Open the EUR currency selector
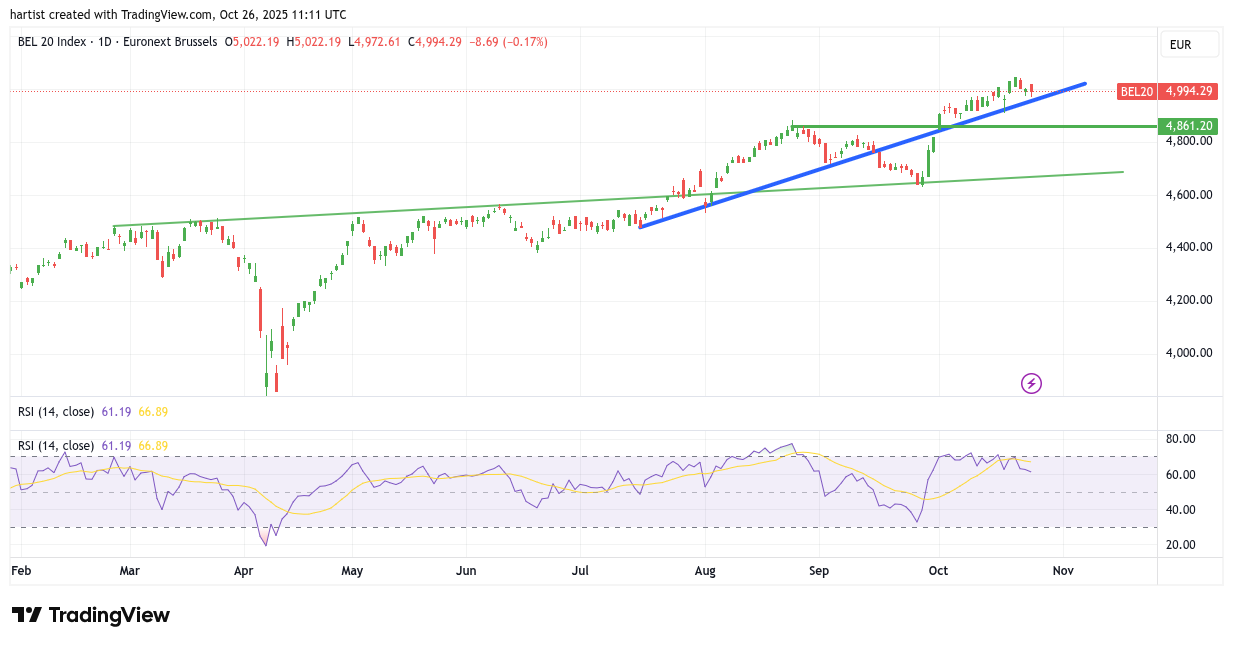The width and height of the screenshot is (1233, 645). click(1189, 45)
